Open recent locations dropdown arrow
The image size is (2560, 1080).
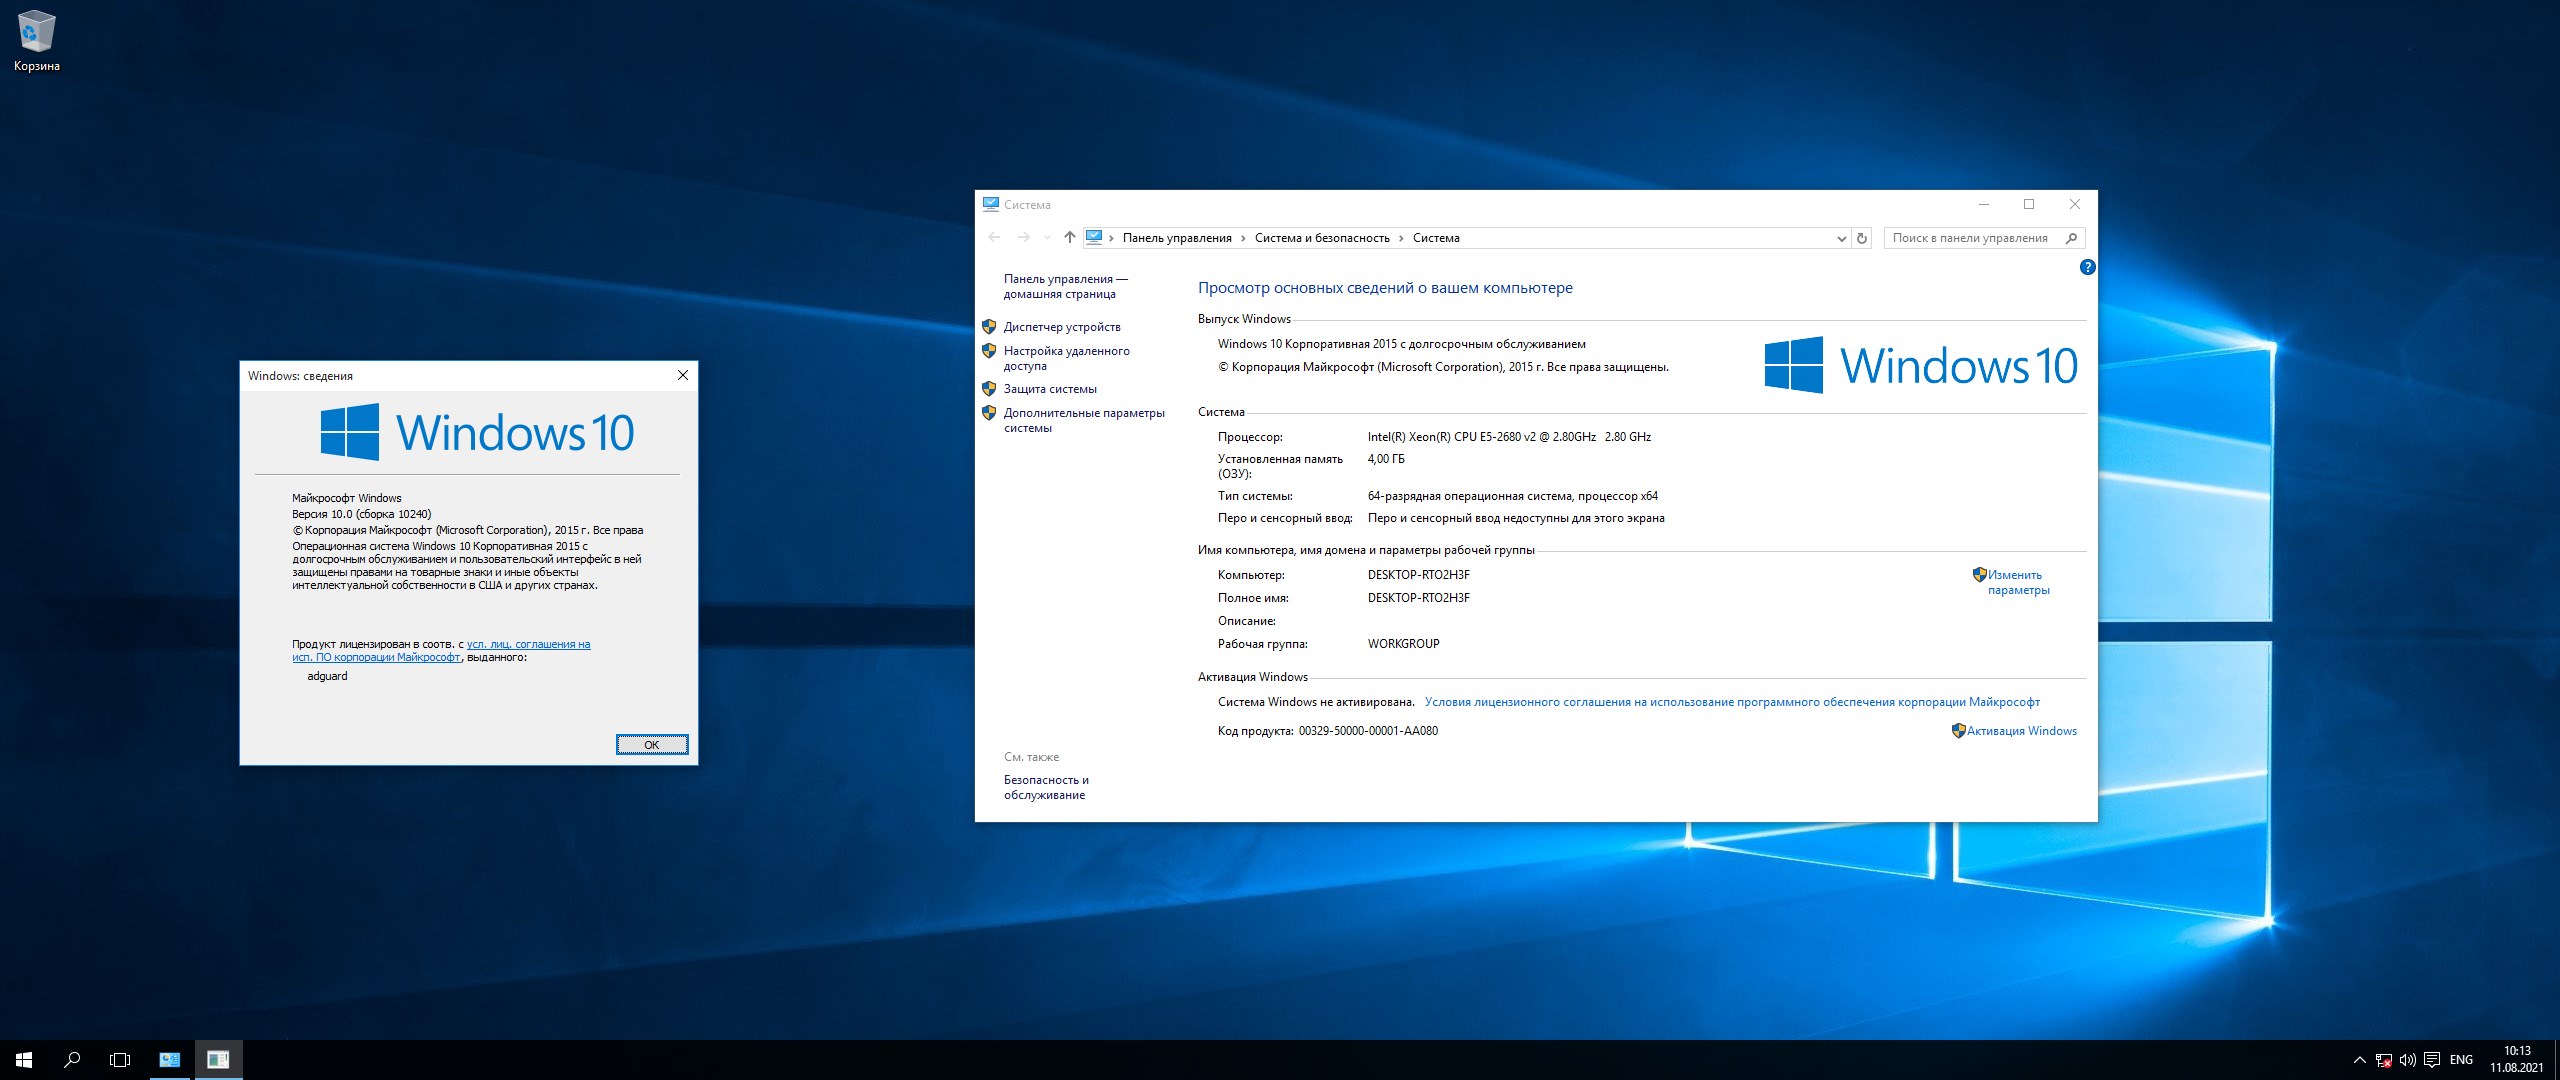[x=1047, y=238]
